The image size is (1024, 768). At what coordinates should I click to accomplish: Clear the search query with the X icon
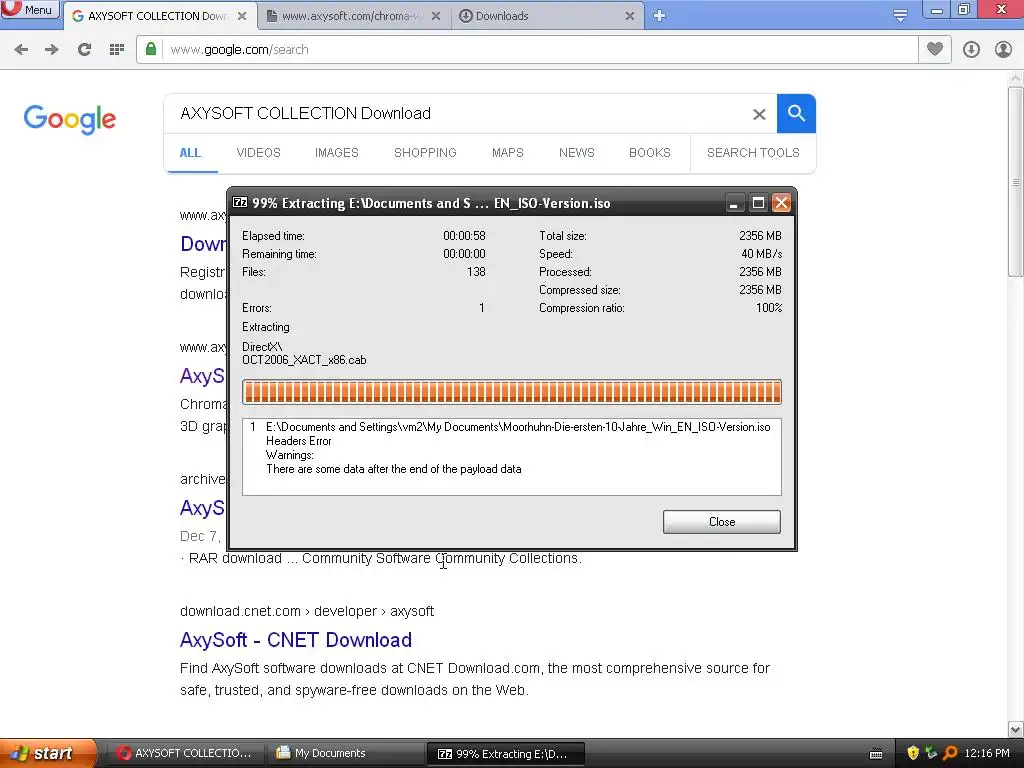pos(759,114)
